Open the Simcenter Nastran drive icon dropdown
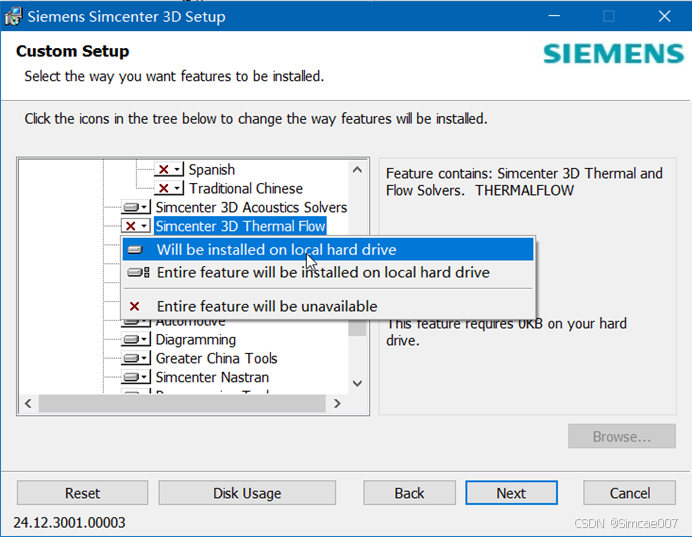692x537 pixels. tap(135, 377)
